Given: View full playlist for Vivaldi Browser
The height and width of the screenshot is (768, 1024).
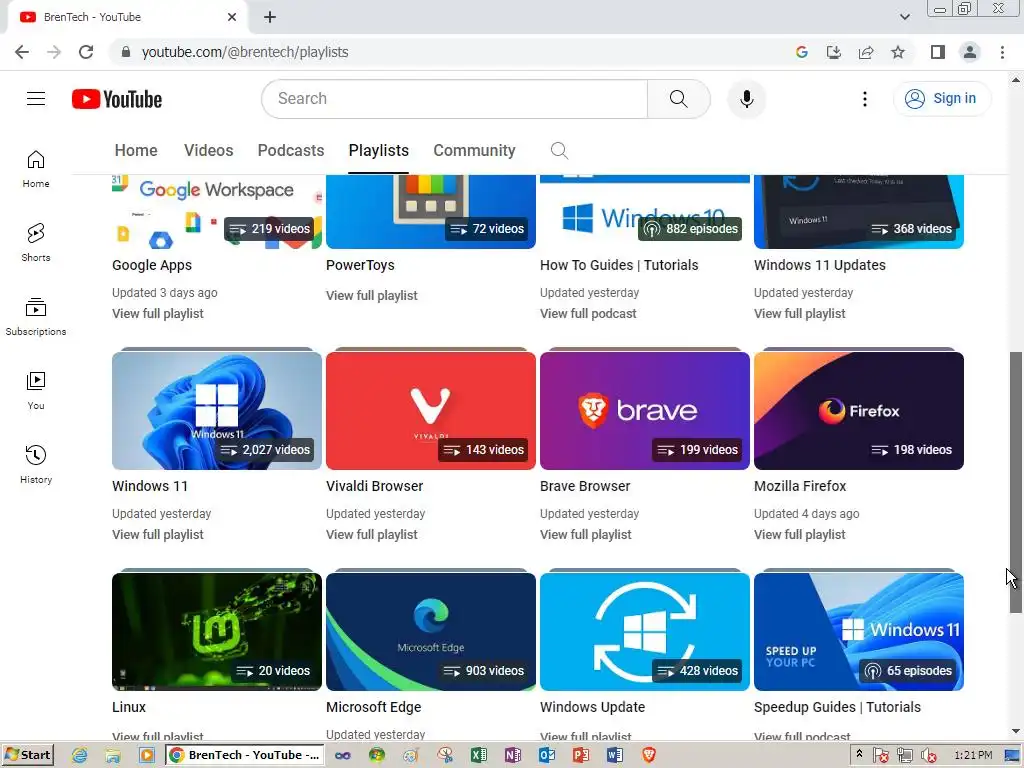Looking at the screenshot, I should coord(372,534).
